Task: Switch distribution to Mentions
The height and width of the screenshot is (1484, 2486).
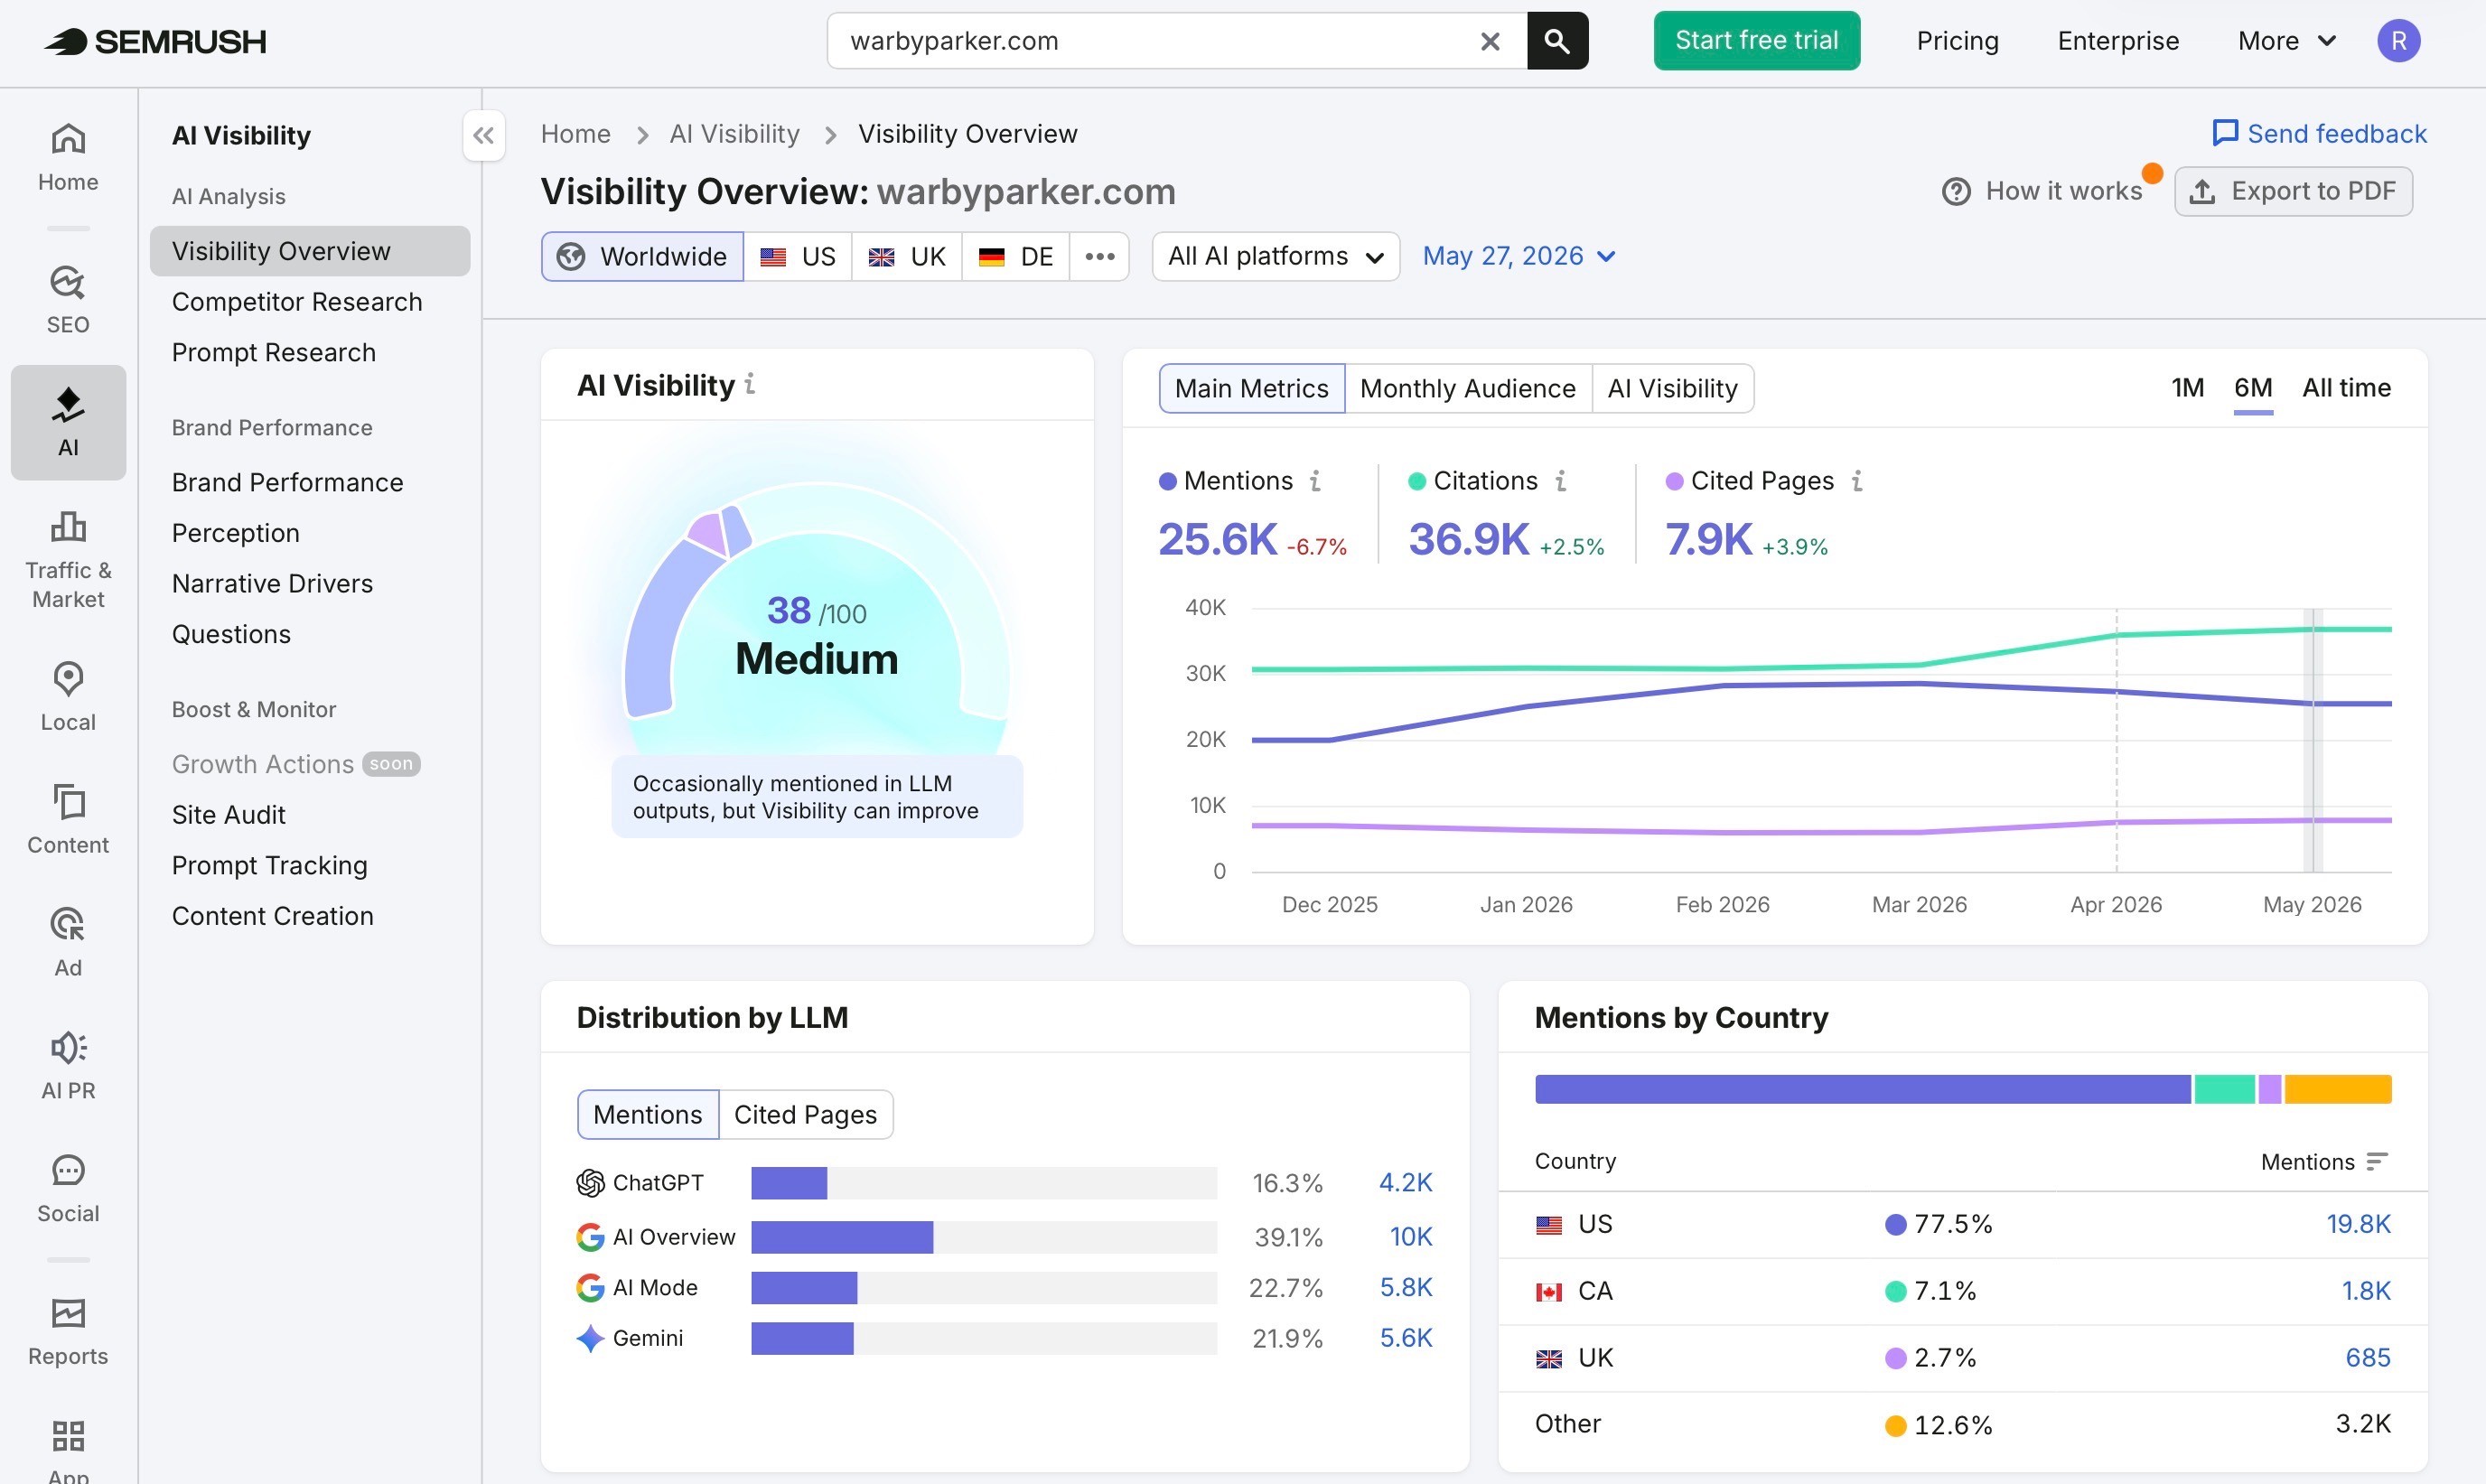Action: (x=647, y=1114)
